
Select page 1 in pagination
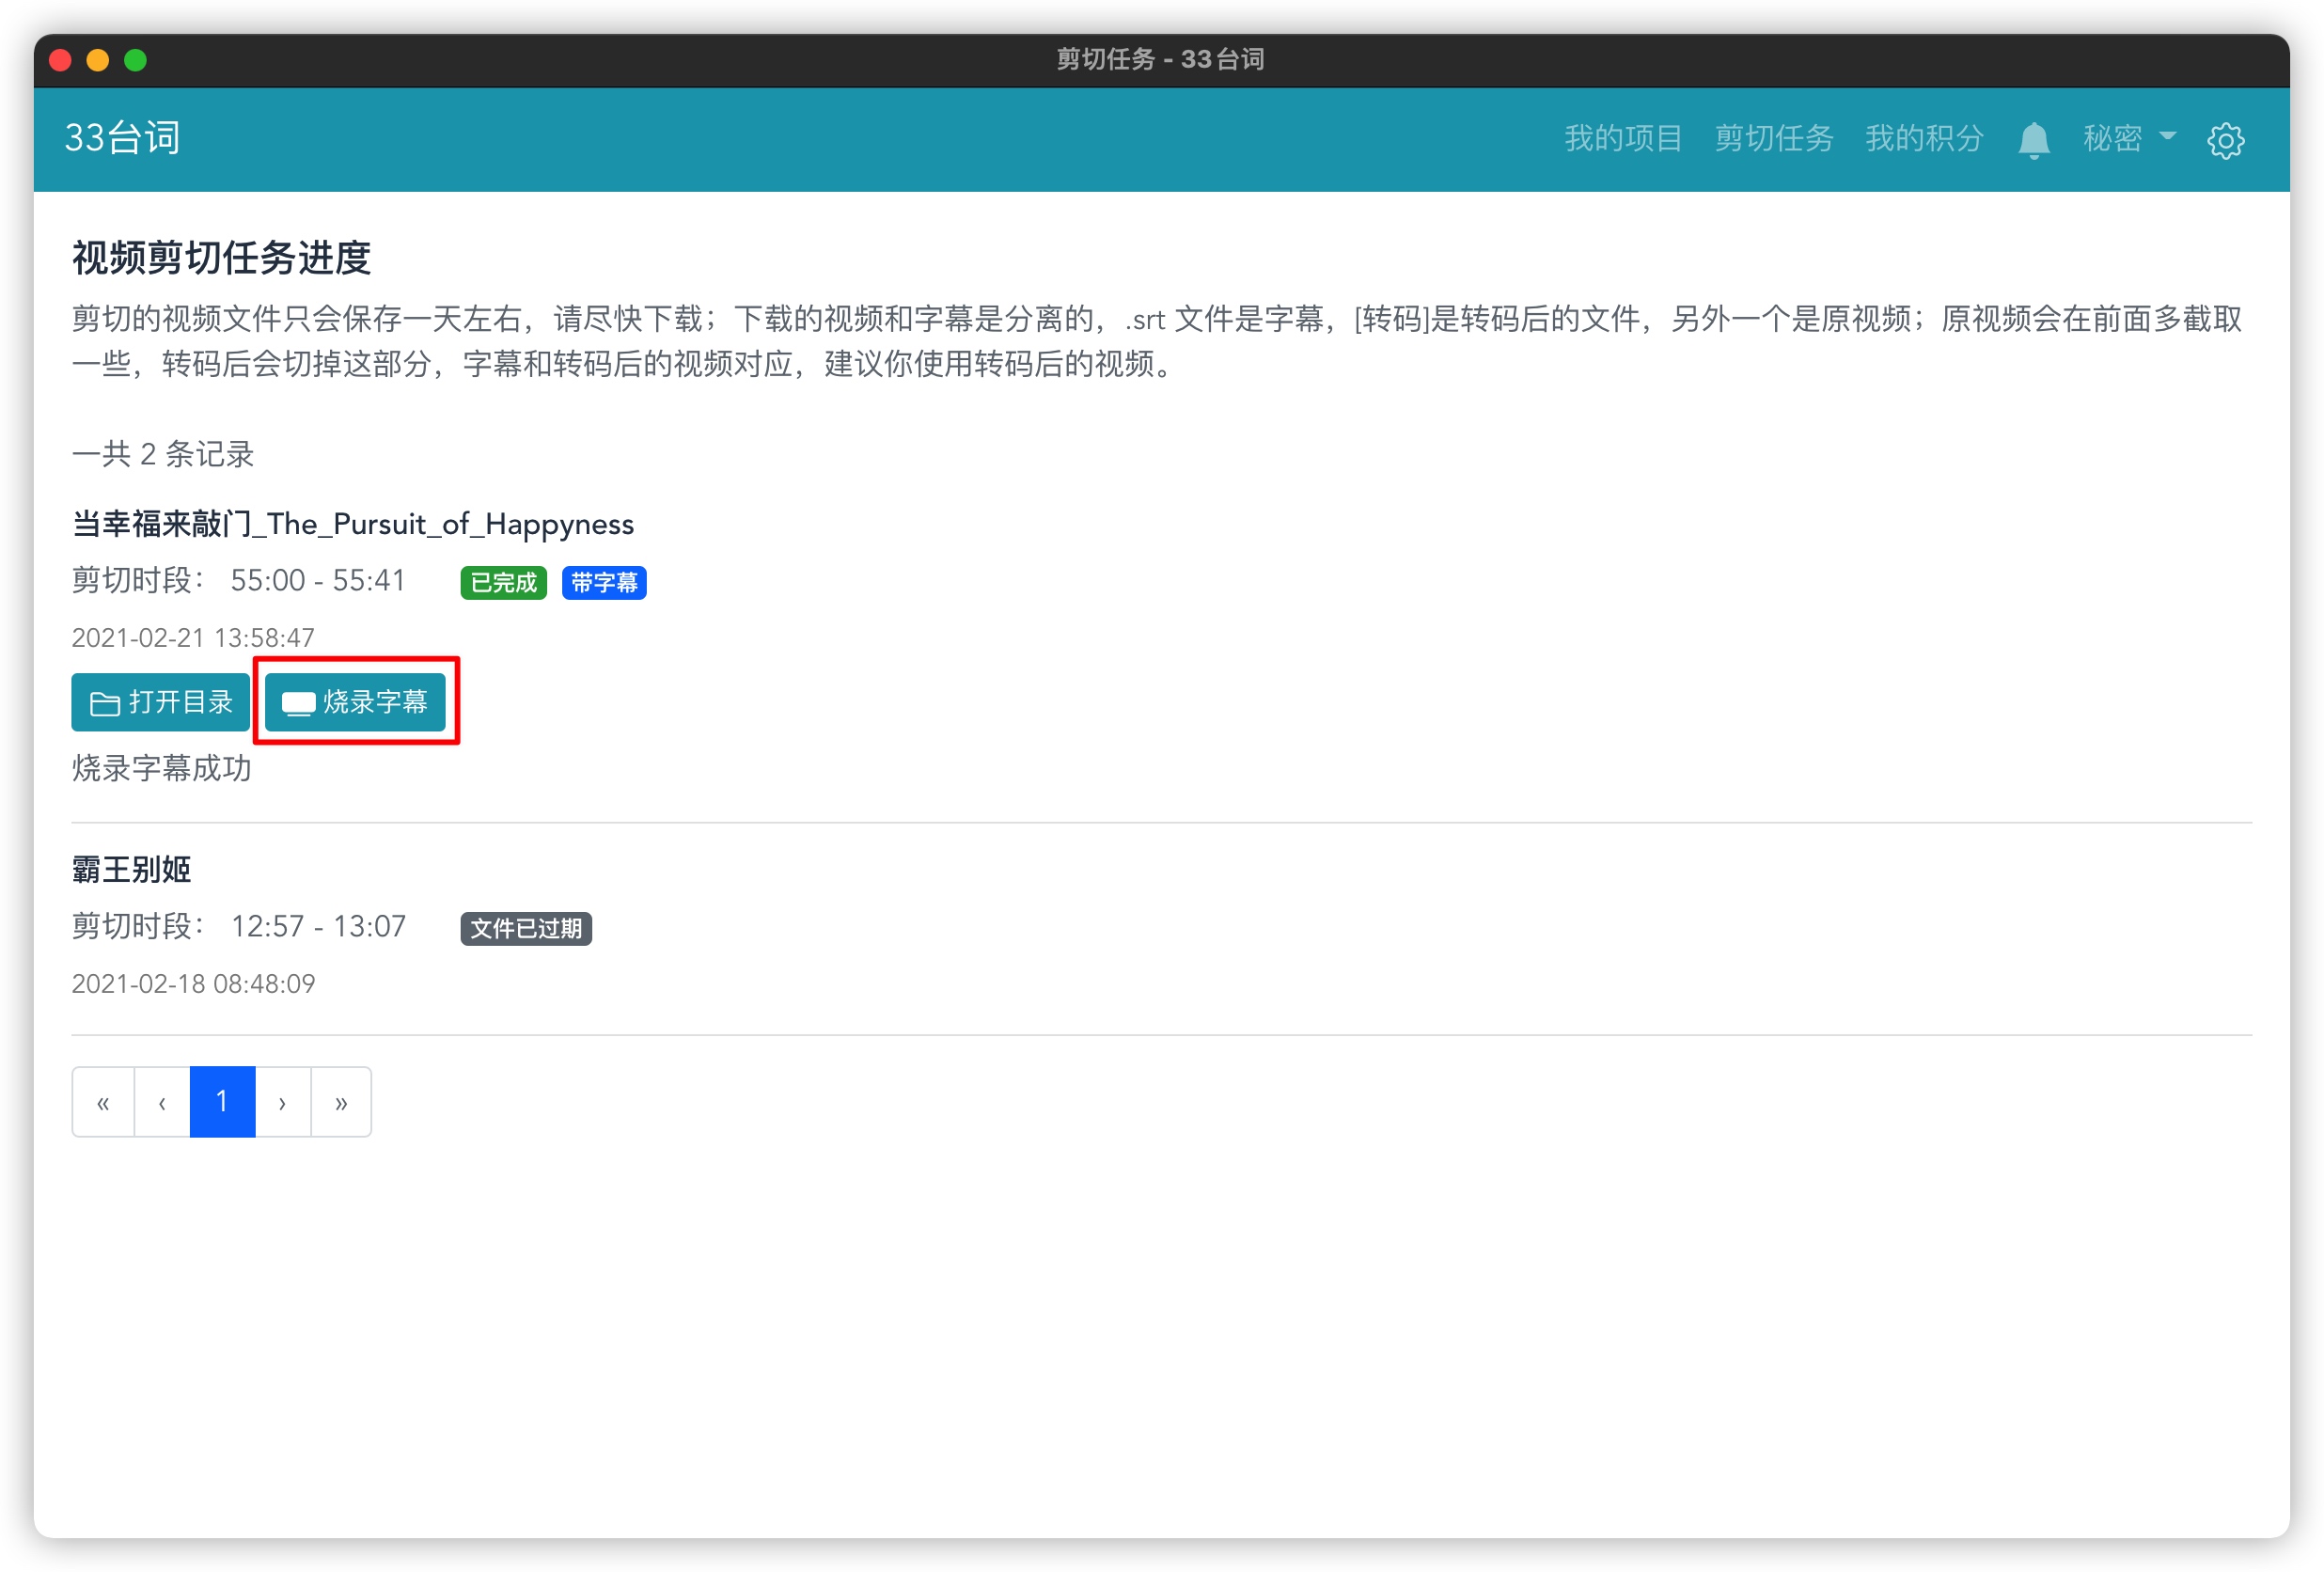point(222,1102)
